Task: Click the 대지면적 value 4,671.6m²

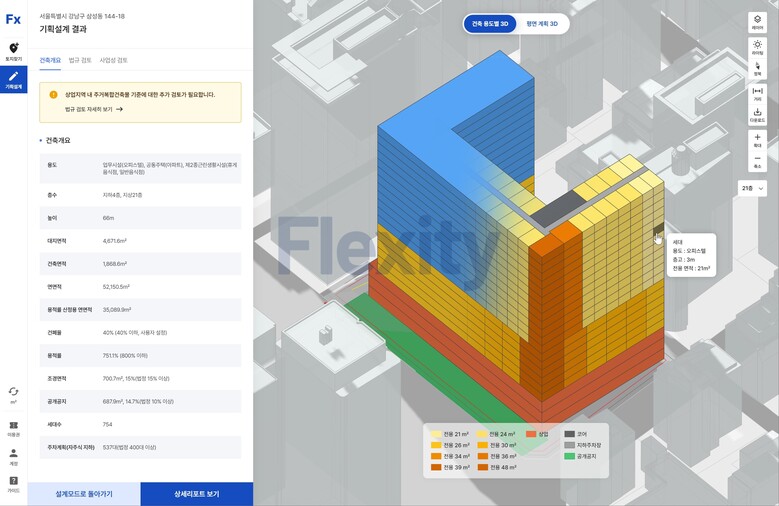Action: (x=114, y=241)
